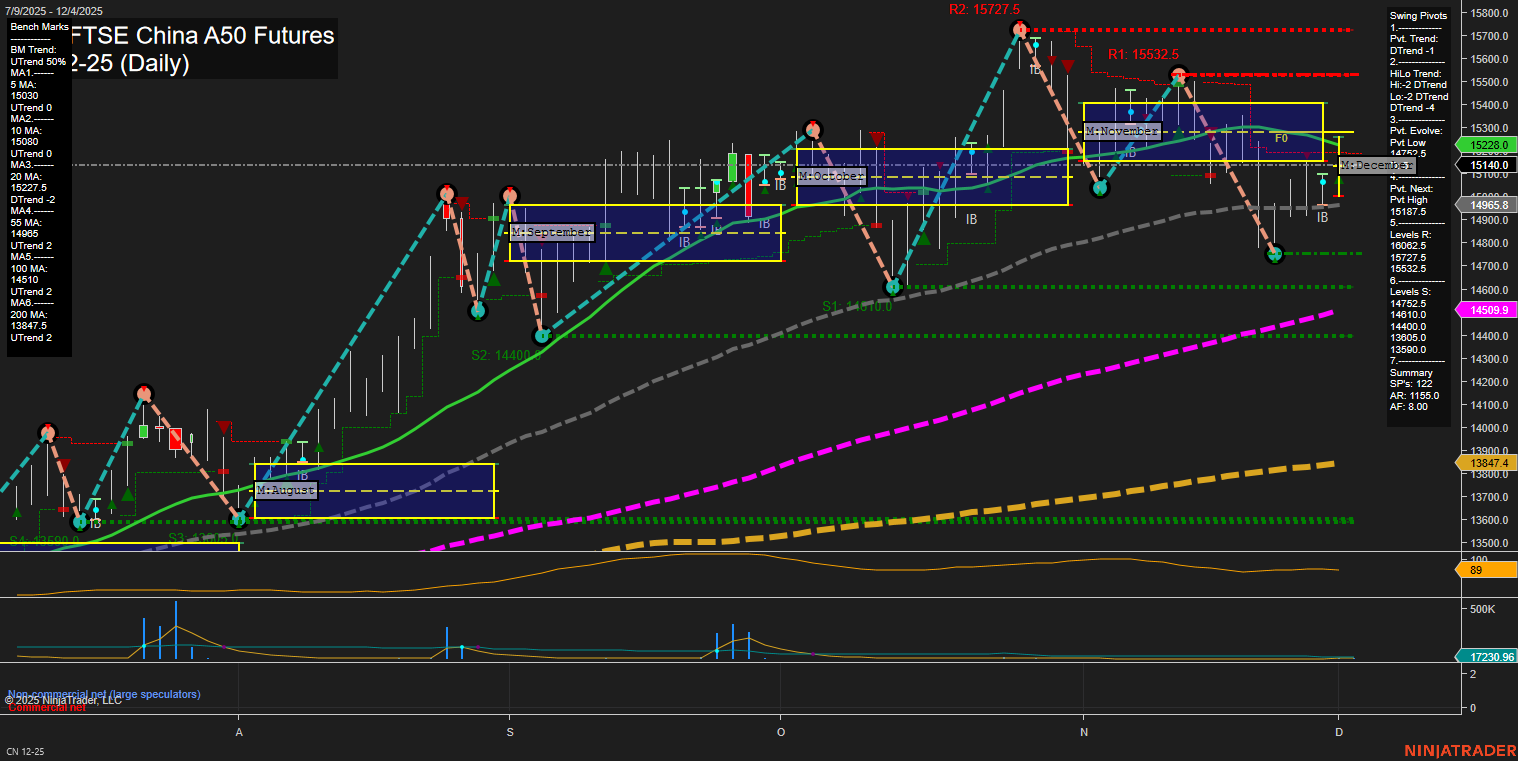
Task: Click the 'Non-commercial net (large speculators)' legend text
Action: click(x=104, y=694)
